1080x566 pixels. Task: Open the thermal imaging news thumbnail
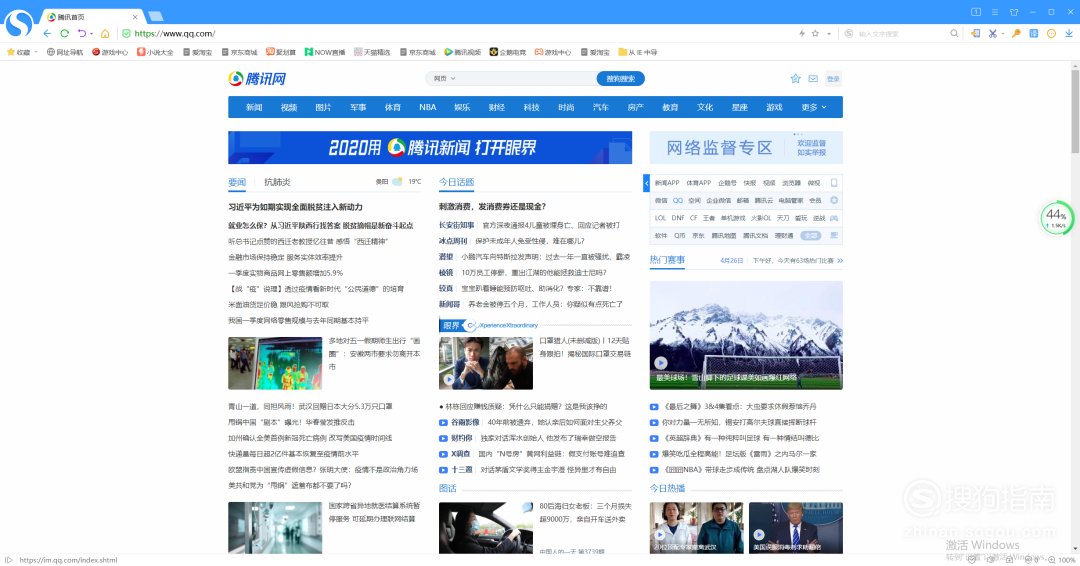click(x=275, y=363)
